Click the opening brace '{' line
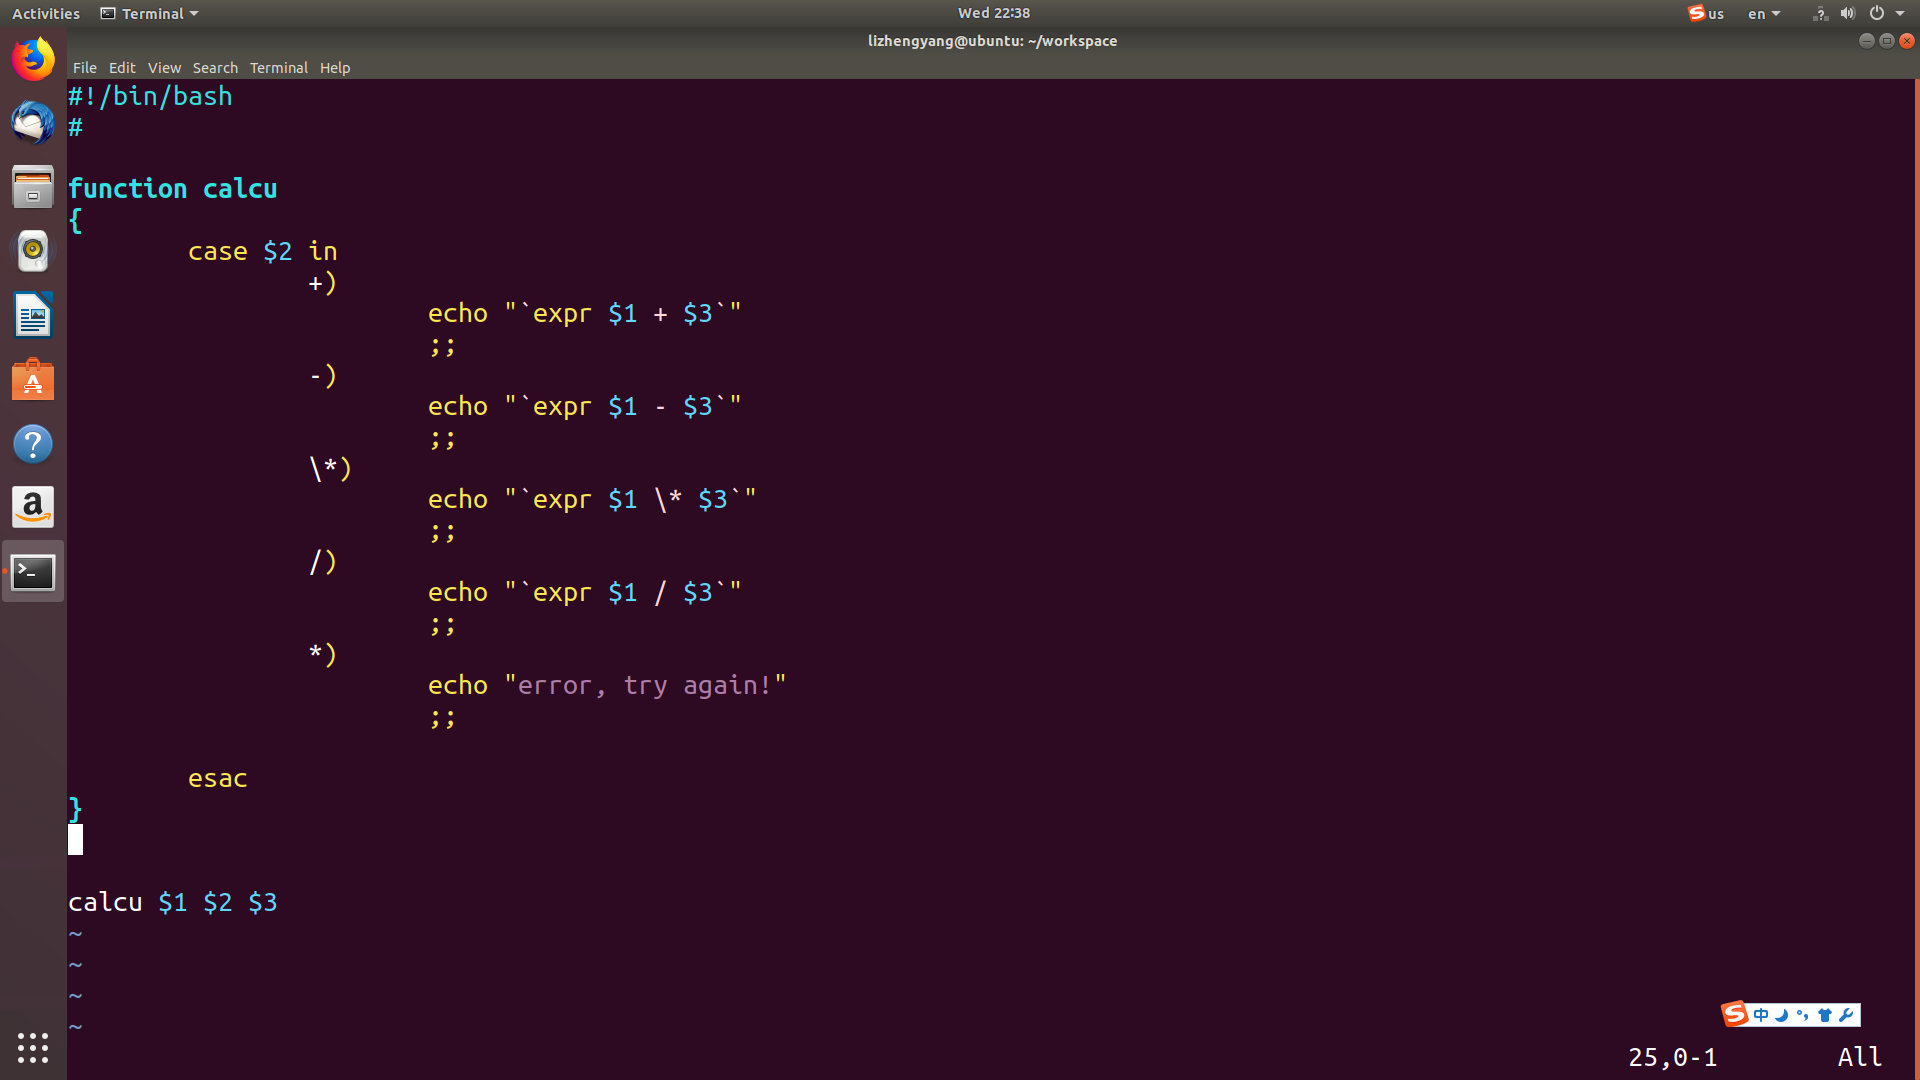This screenshot has height=1080, width=1920. coord(76,220)
